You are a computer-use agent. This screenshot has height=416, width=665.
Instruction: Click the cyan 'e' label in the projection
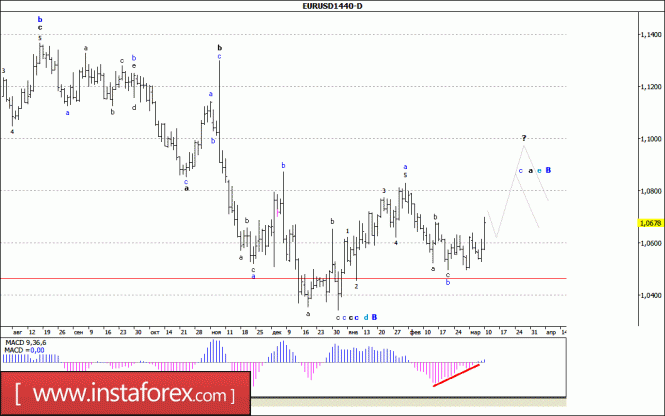(539, 171)
